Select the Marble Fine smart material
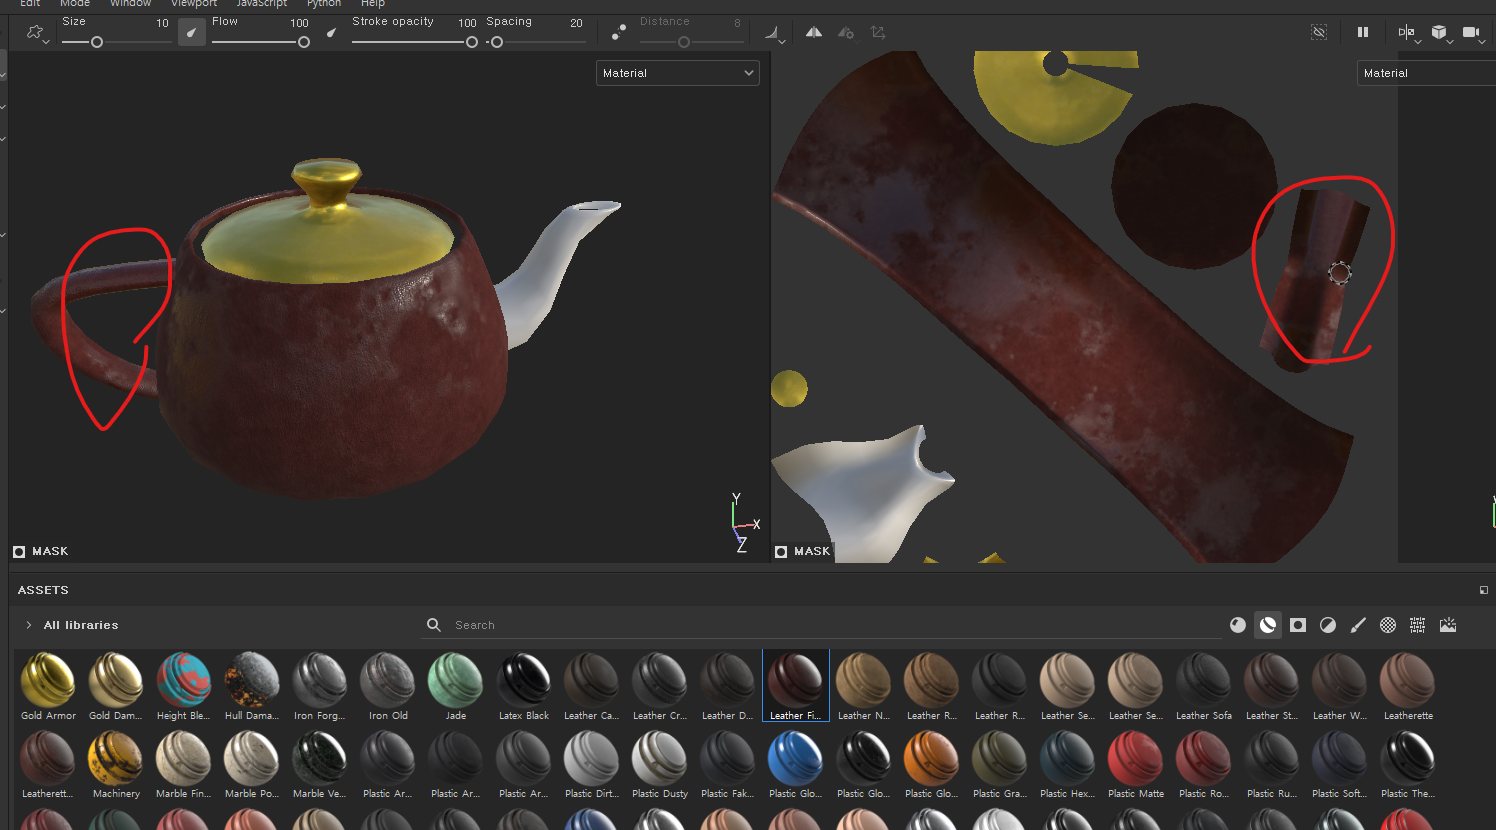The height and width of the screenshot is (830, 1496). [x=184, y=764]
